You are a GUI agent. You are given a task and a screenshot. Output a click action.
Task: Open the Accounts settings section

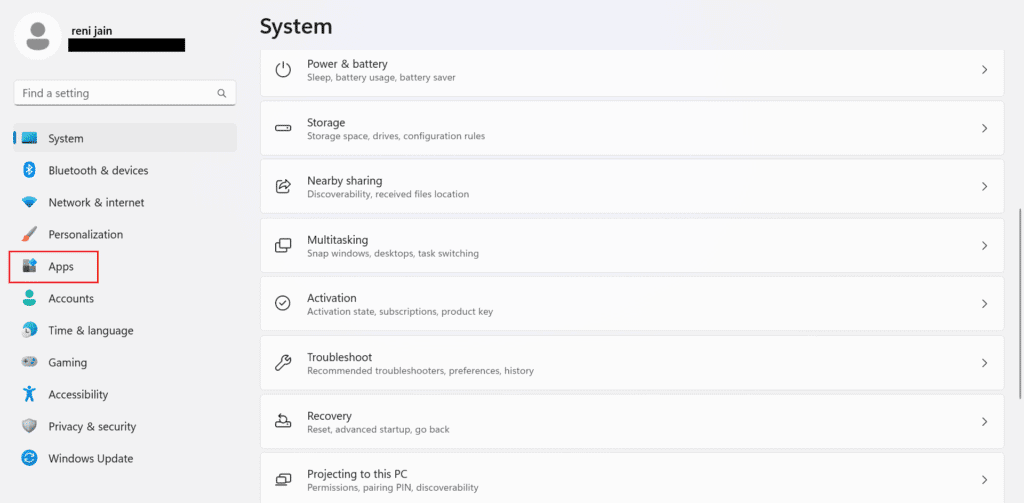(x=71, y=298)
